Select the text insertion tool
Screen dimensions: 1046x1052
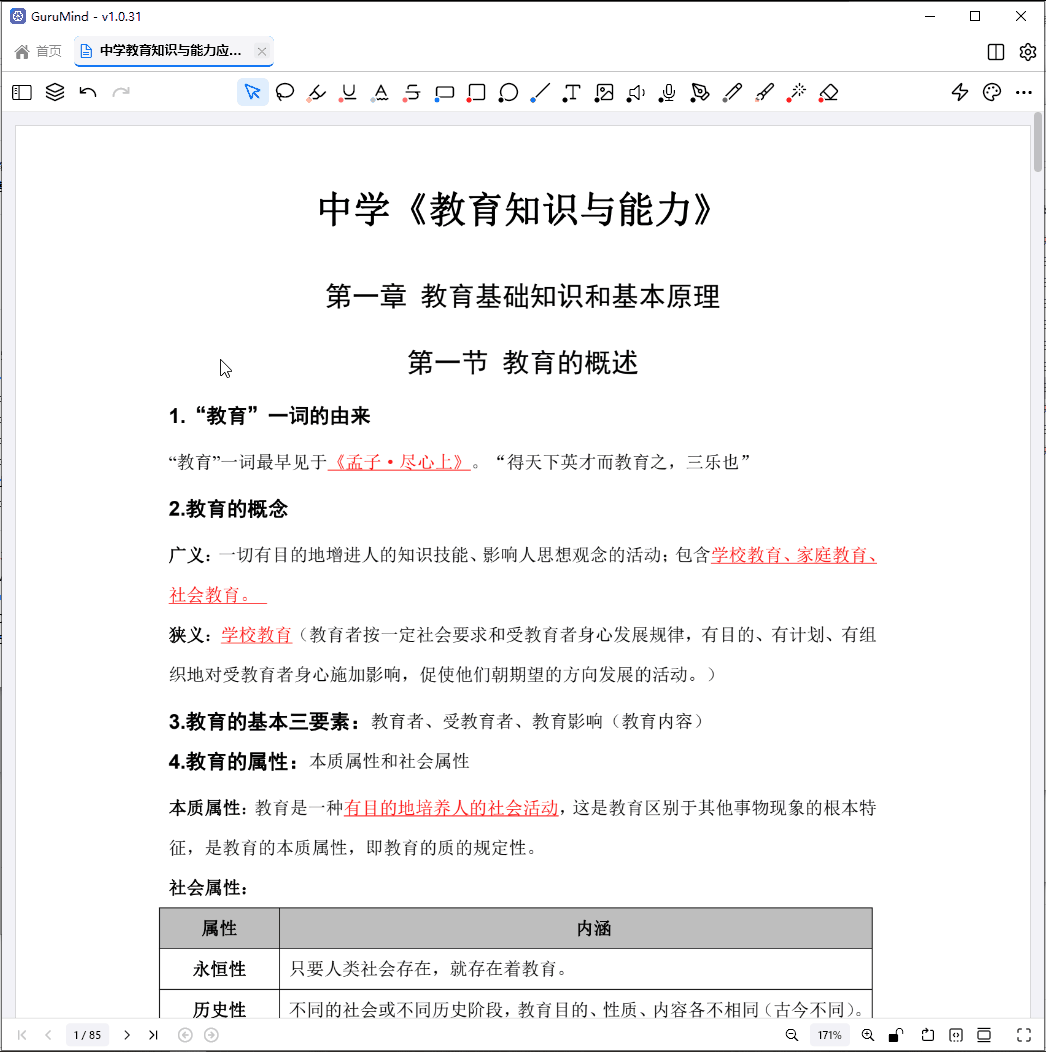572,93
